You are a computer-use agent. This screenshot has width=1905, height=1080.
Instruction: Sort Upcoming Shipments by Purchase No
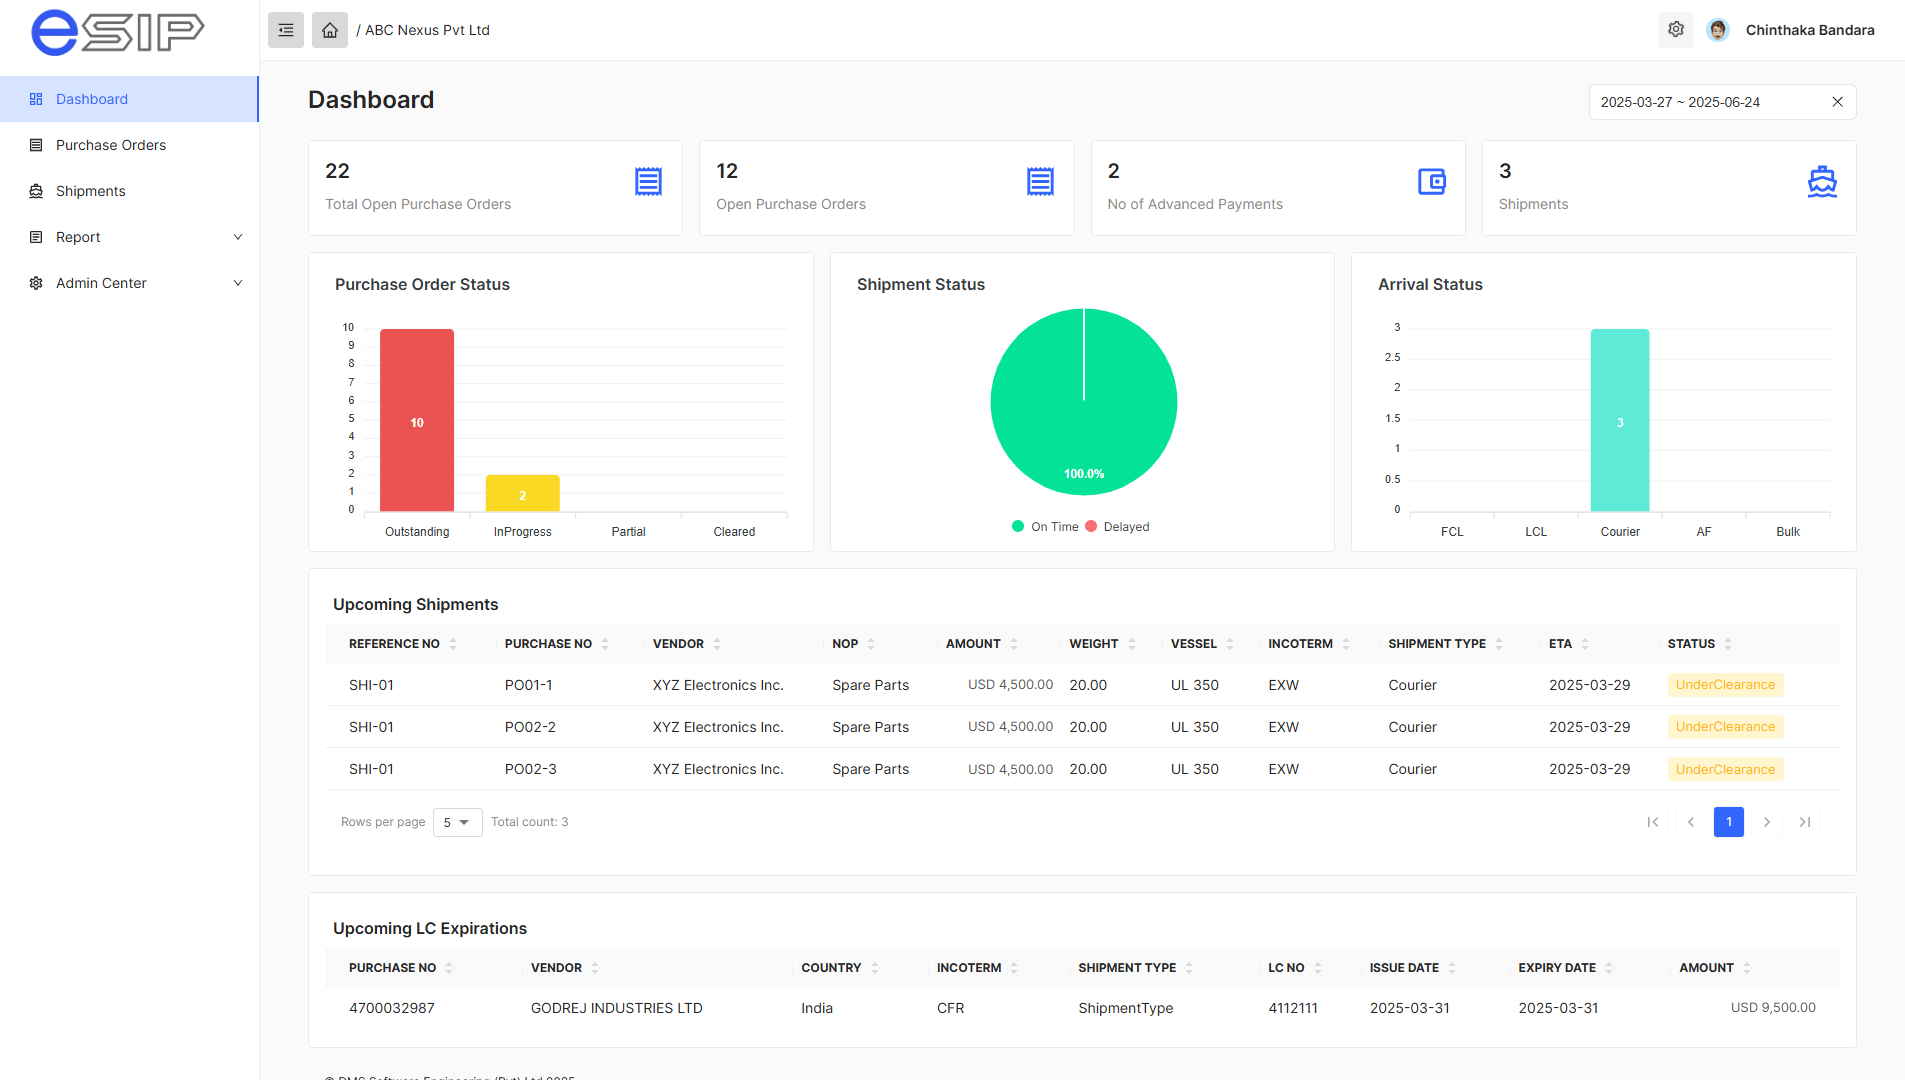coord(605,644)
